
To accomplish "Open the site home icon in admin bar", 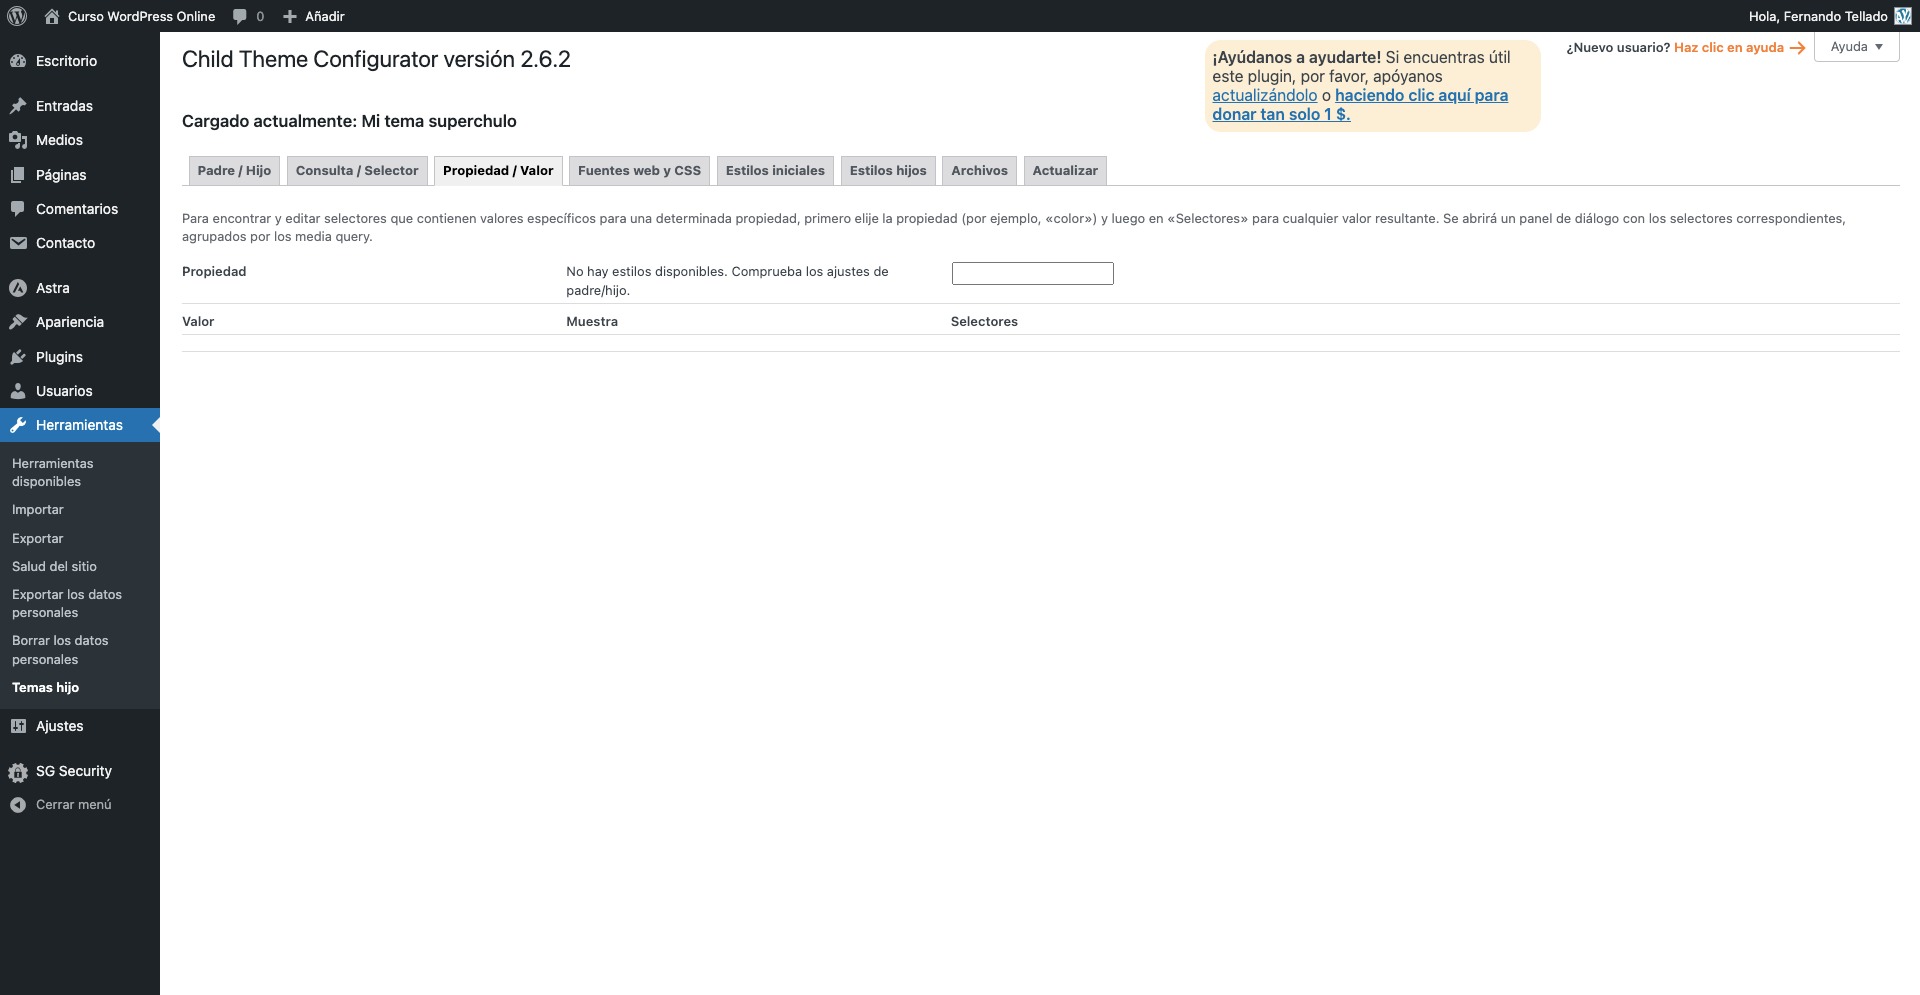I will (52, 16).
